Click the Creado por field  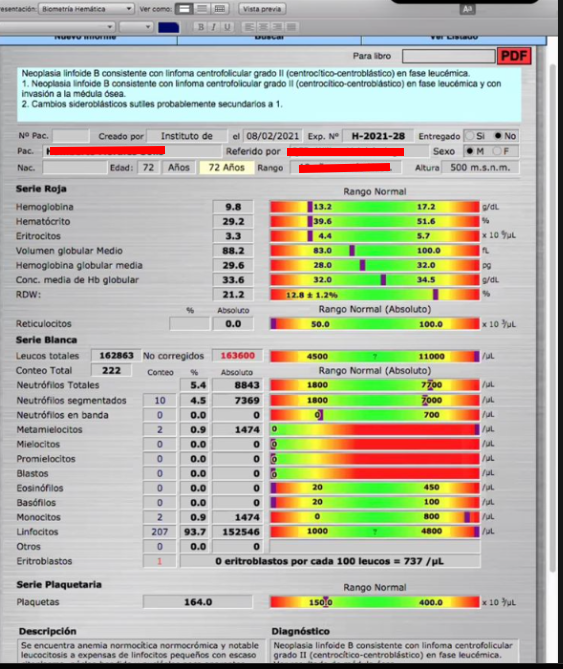(x=186, y=136)
